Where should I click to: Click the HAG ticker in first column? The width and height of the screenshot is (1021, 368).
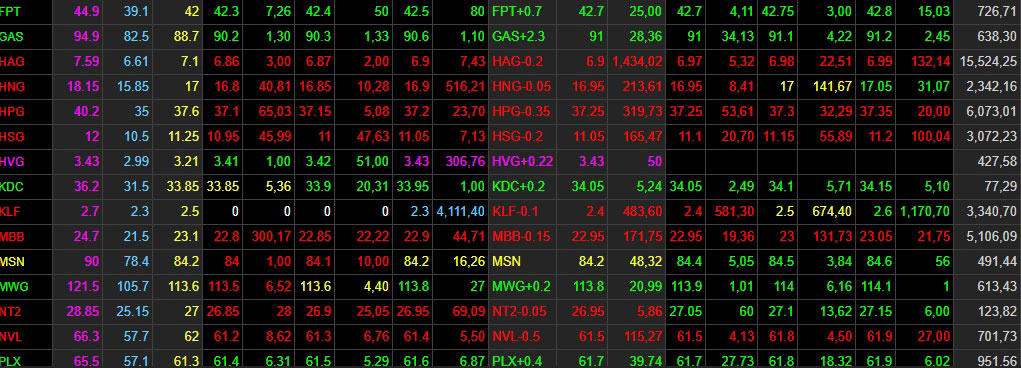pyautogui.click(x=12, y=62)
